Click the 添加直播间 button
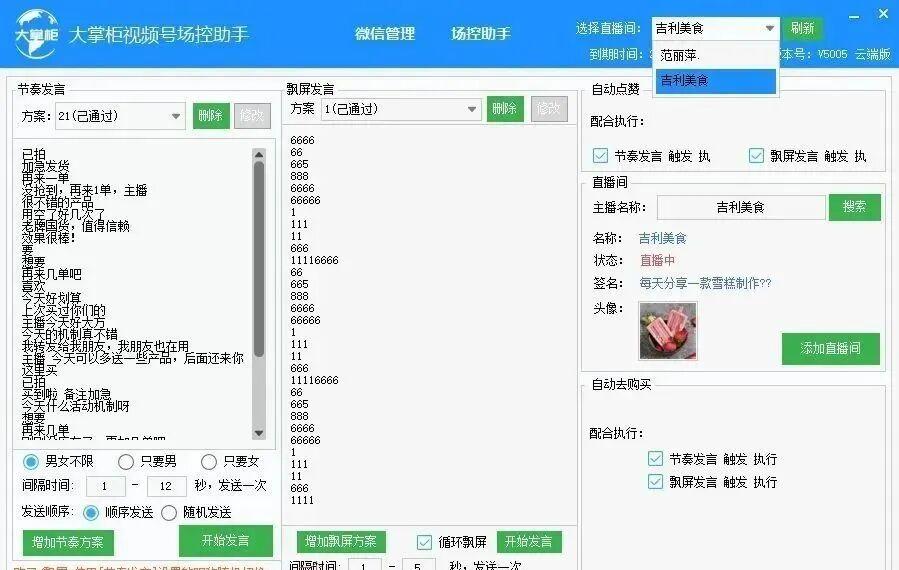The height and width of the screenshot is (570, 899). point(830,348)
